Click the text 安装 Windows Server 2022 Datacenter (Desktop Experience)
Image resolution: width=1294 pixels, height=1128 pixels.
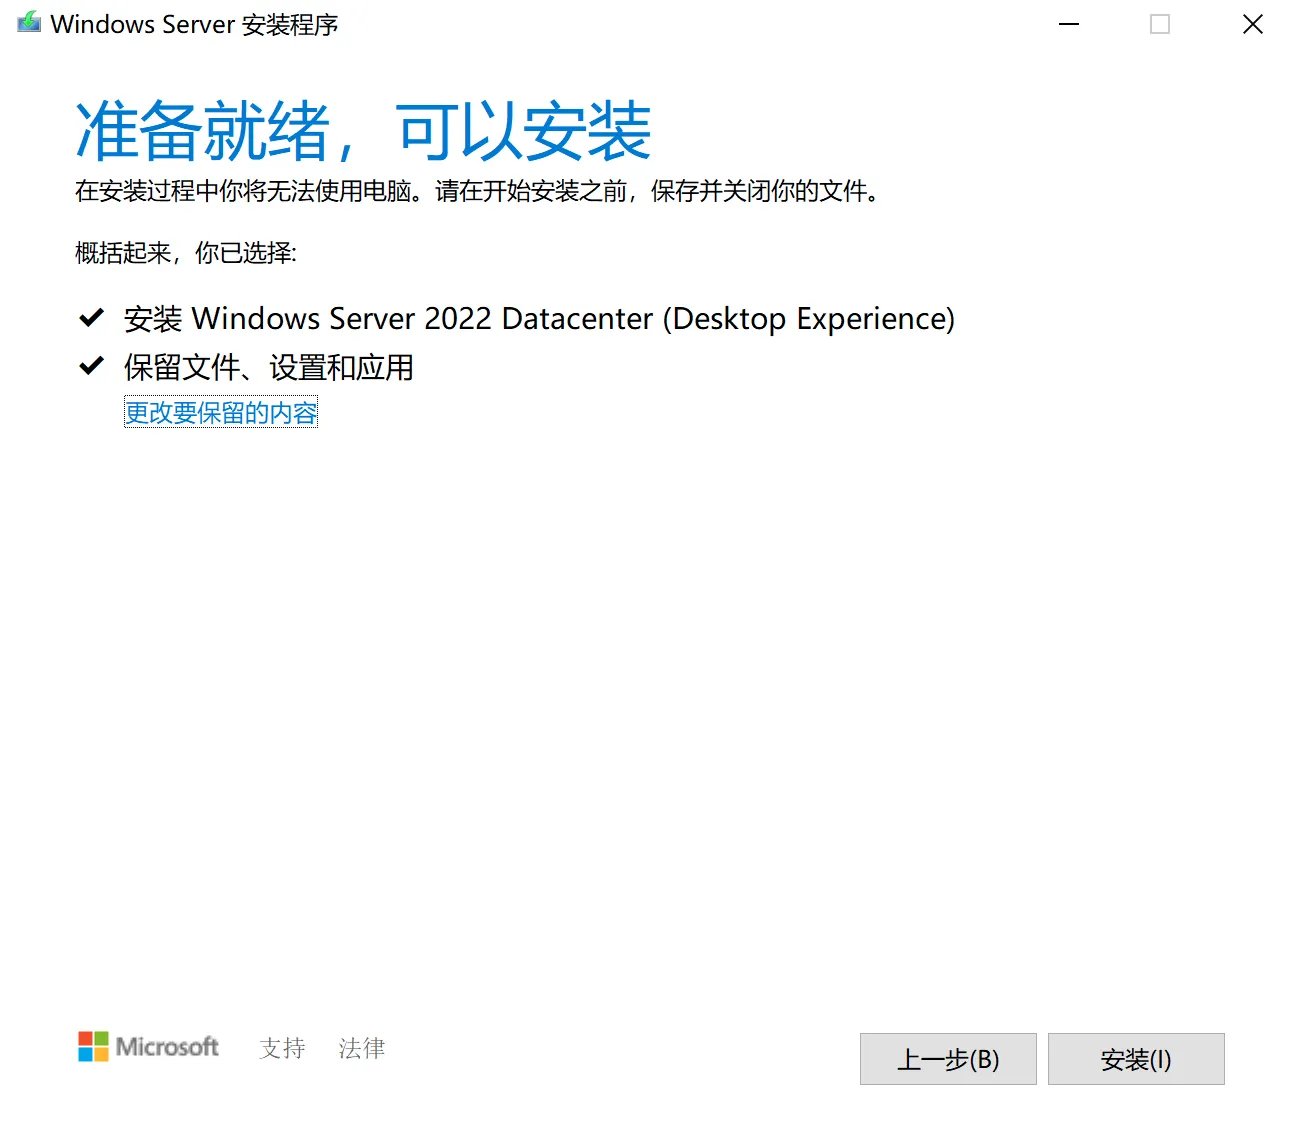(x=539, y=319)
